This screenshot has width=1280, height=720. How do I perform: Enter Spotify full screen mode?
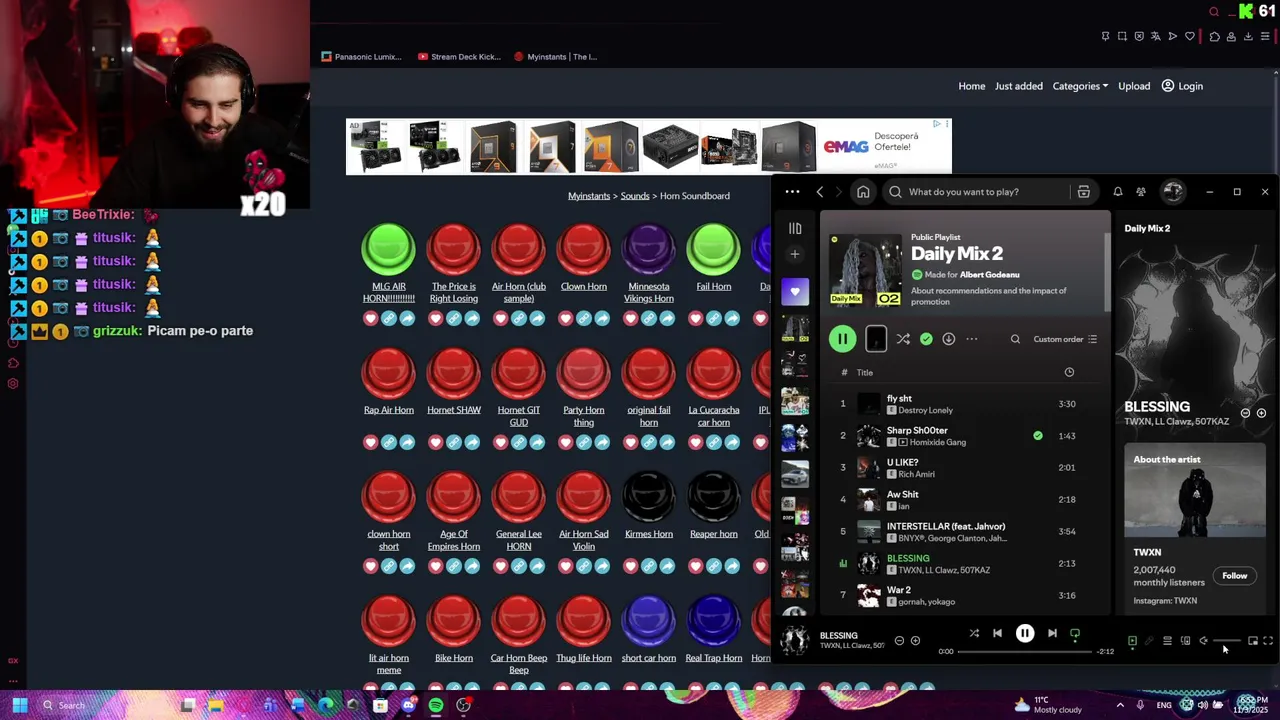coord(1268,641)
